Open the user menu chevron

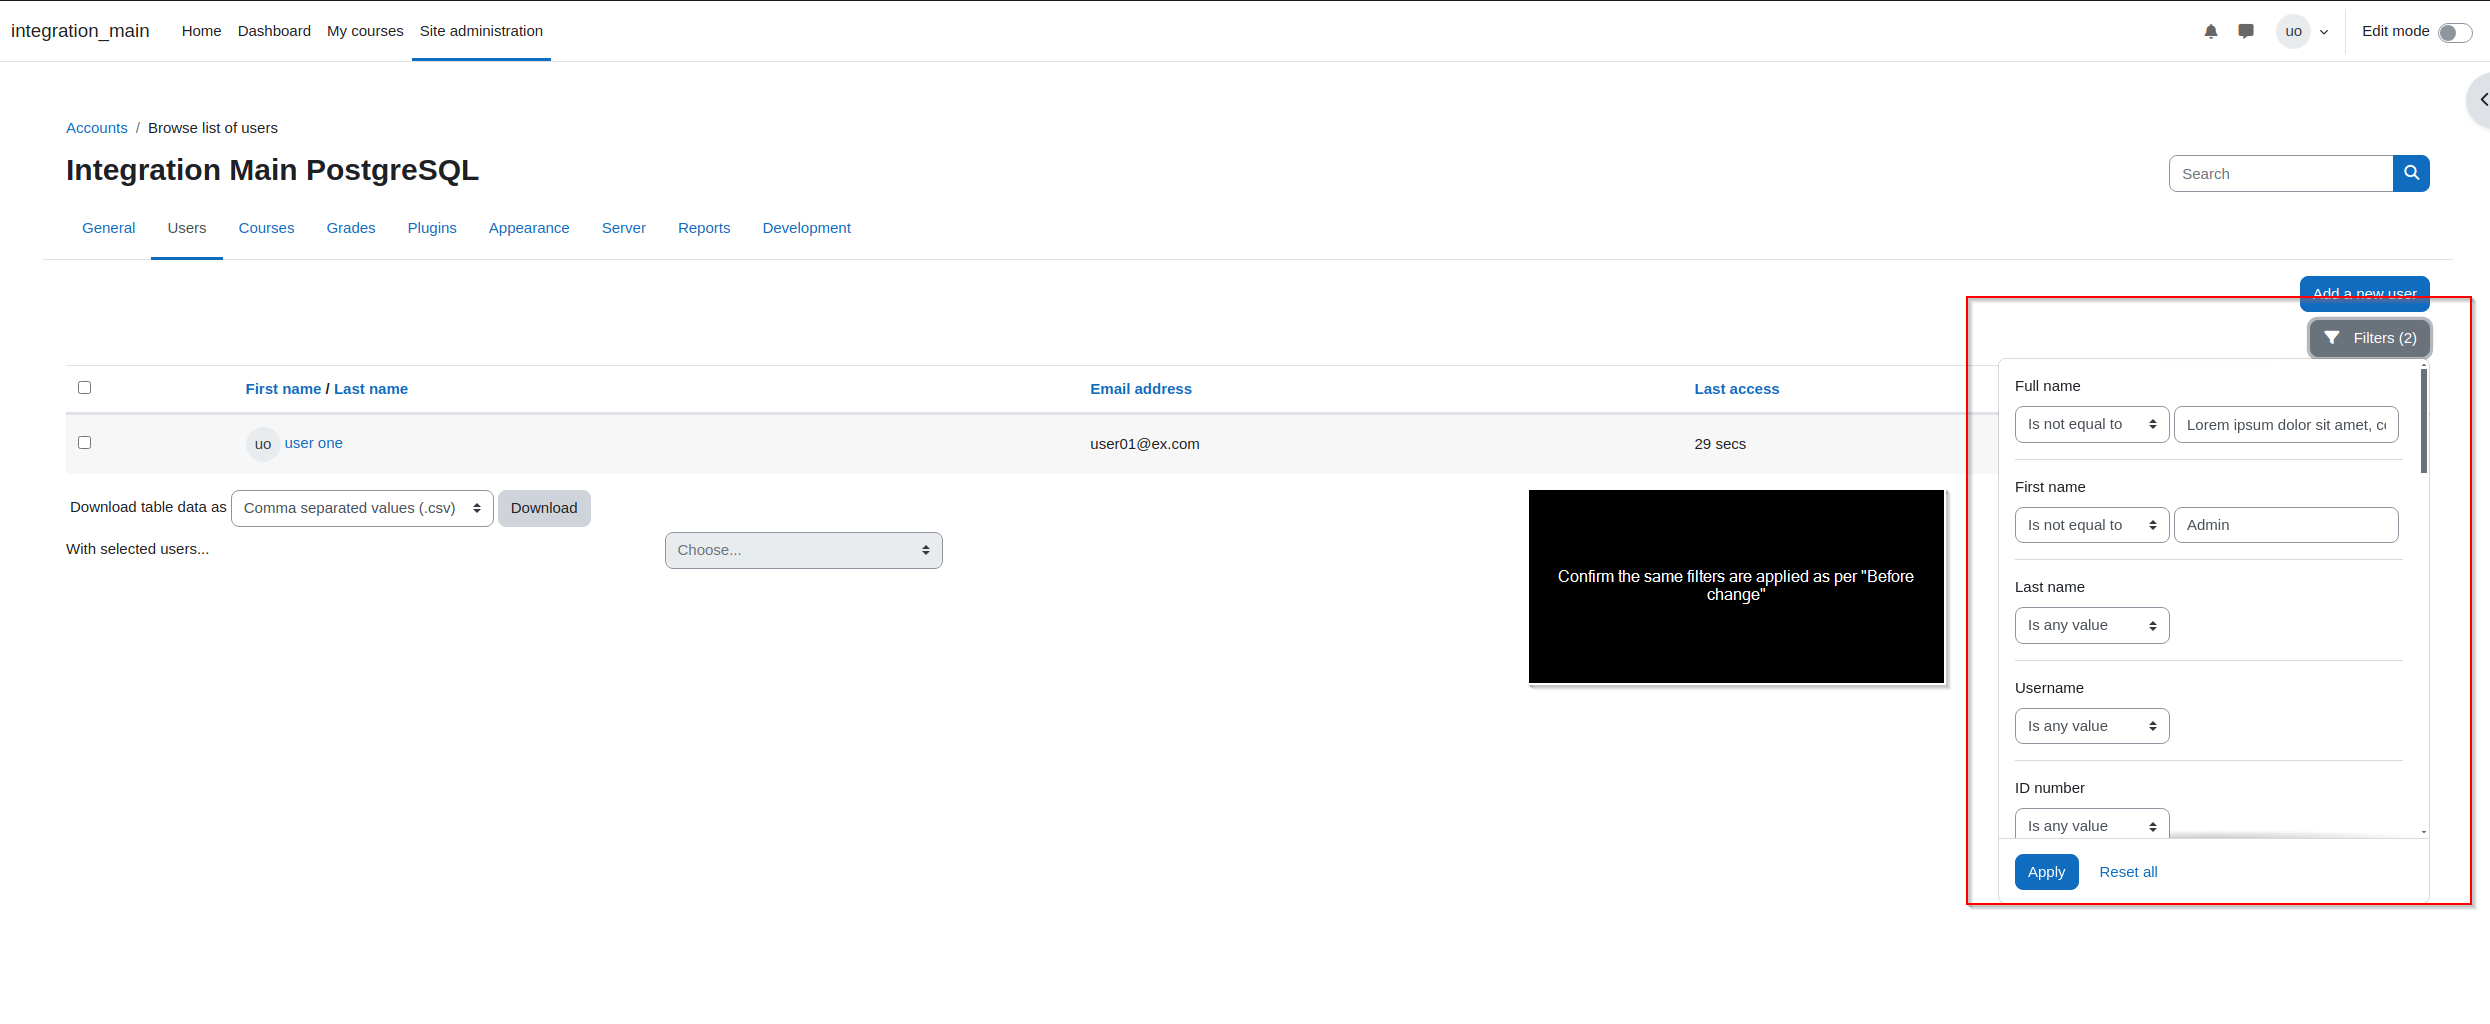coord(2324,32)
